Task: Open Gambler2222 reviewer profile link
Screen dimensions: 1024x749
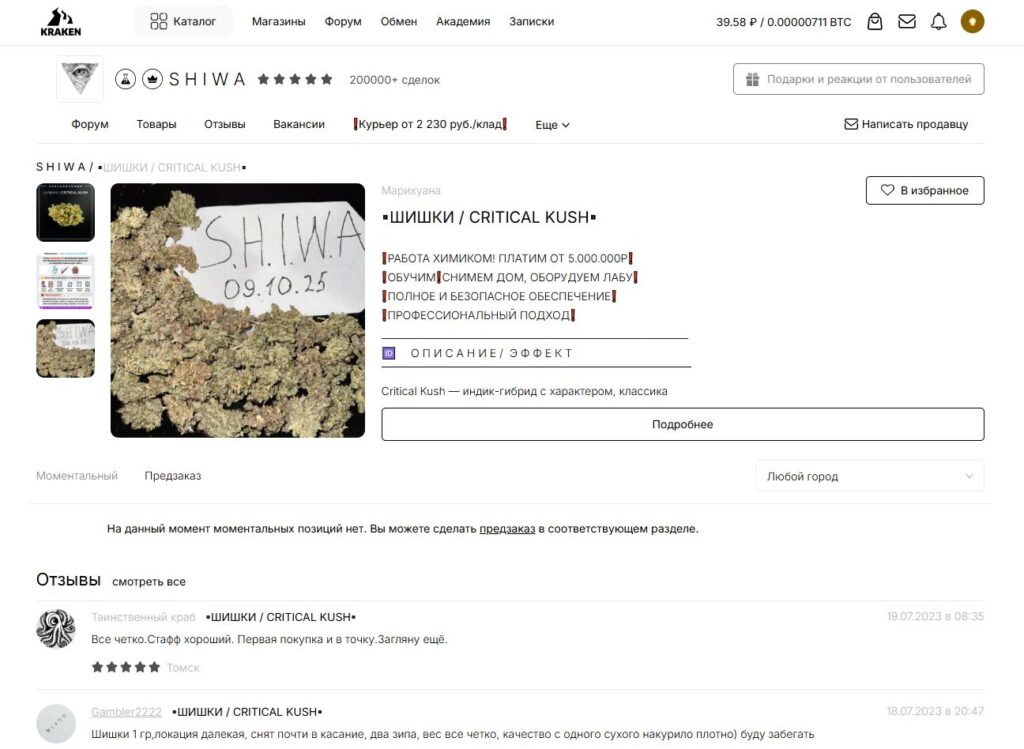Action: point(126,712)
